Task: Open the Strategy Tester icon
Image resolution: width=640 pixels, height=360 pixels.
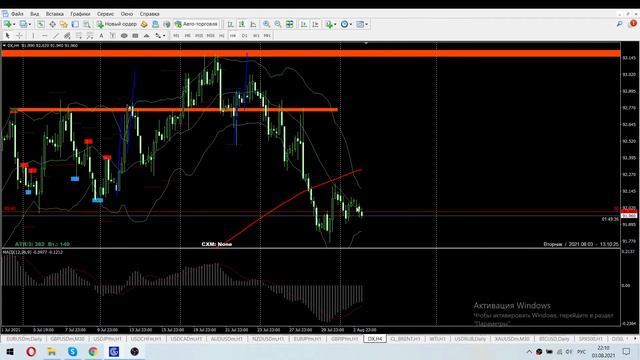Action: click(87, 24)
